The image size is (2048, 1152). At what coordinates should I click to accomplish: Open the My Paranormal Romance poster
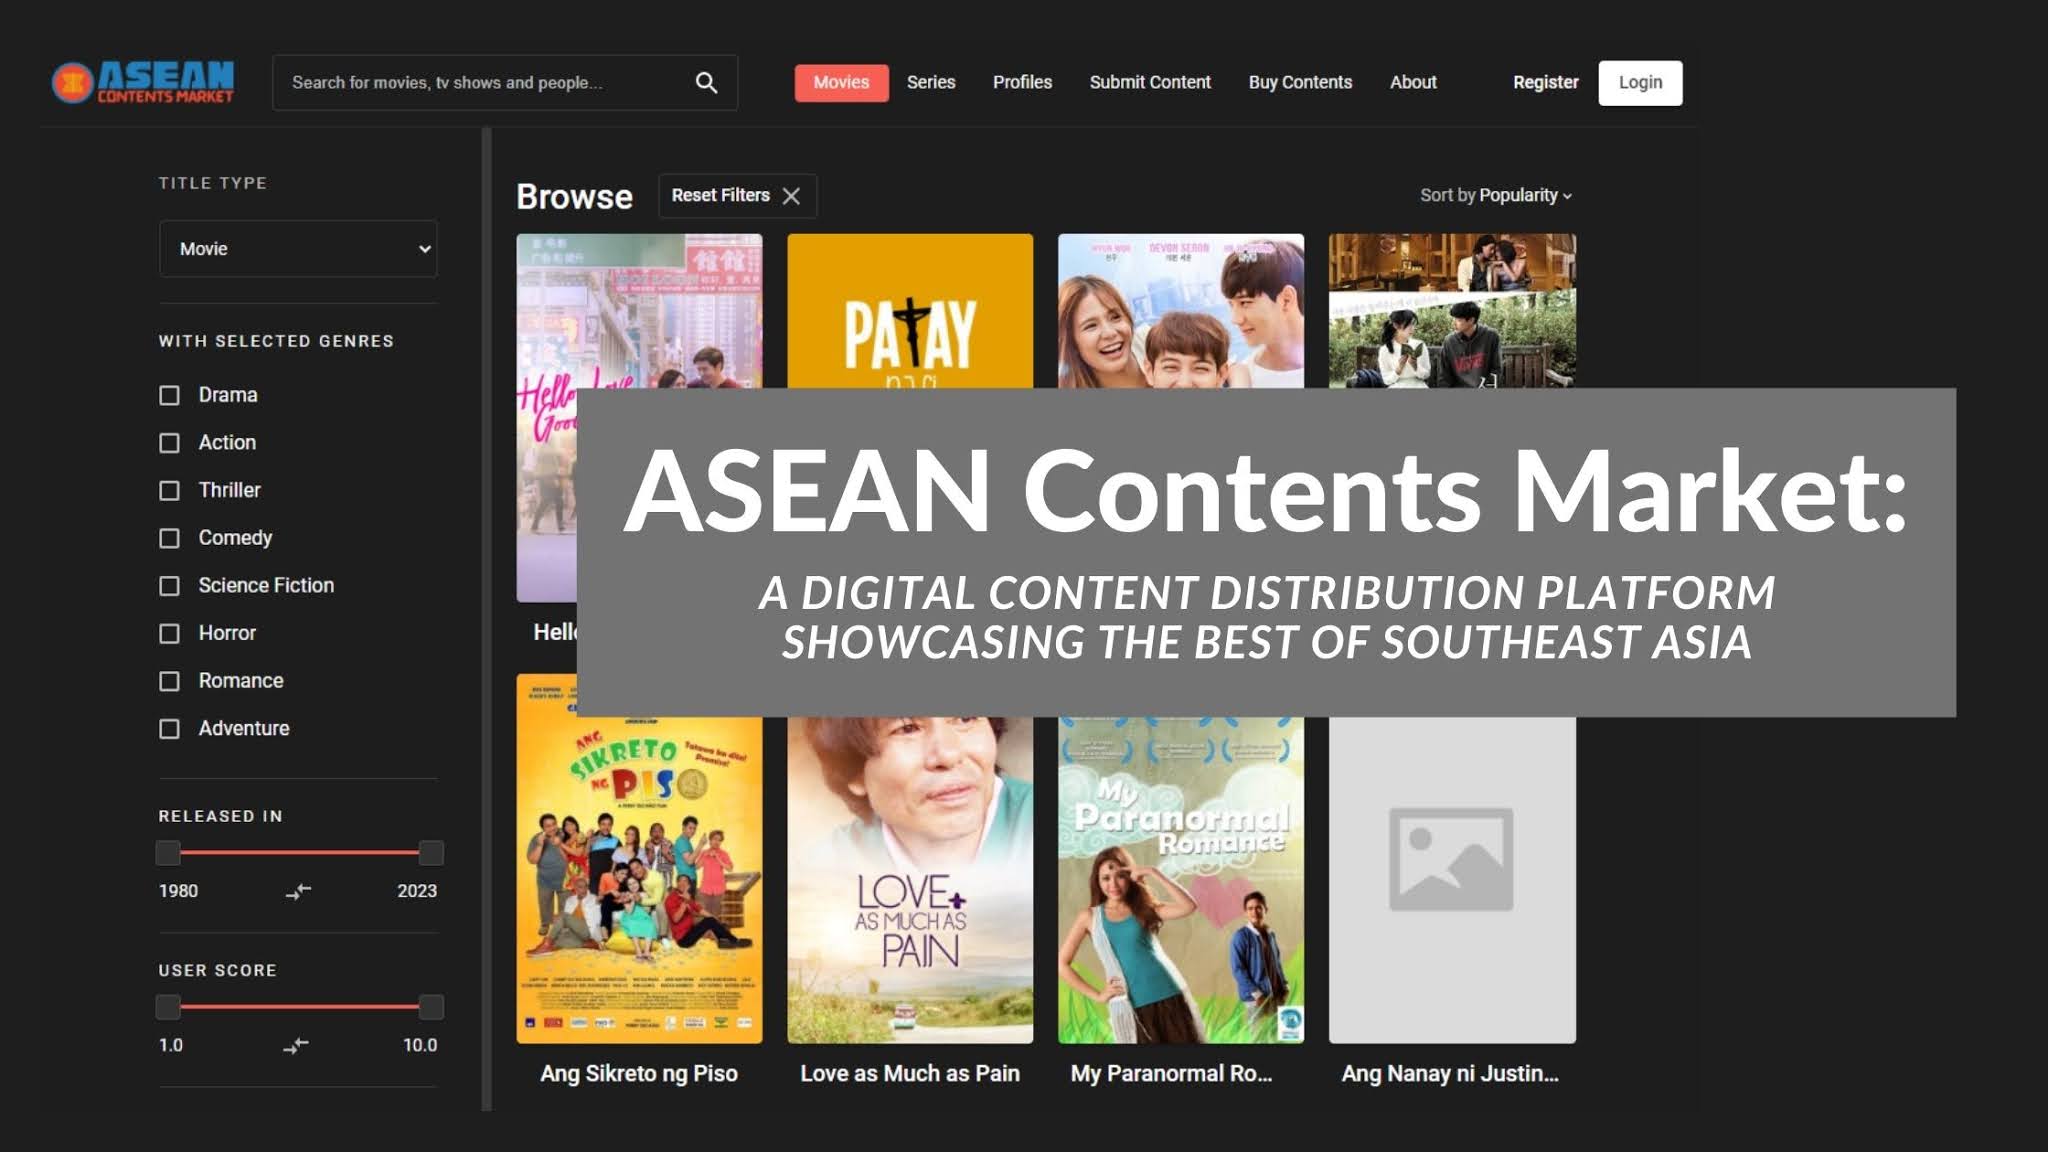pyautogui.click(x=1181, y=880)
